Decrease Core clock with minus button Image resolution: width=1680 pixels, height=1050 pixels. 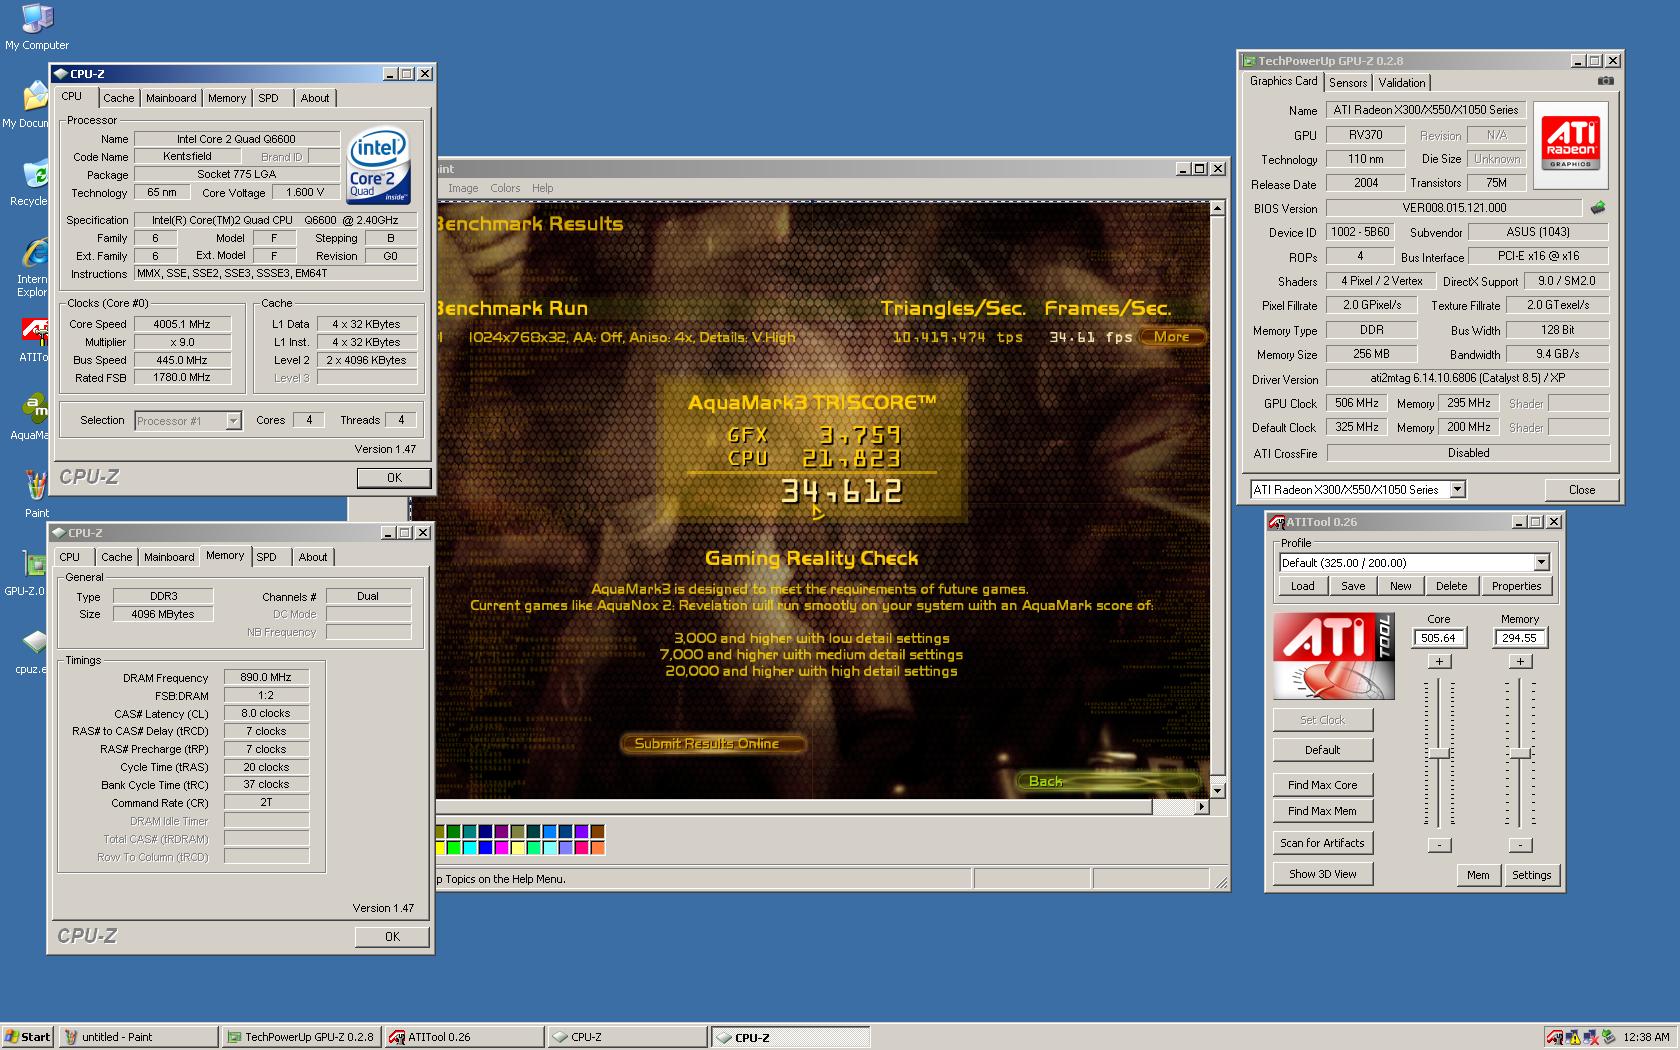pos(1439,845)
